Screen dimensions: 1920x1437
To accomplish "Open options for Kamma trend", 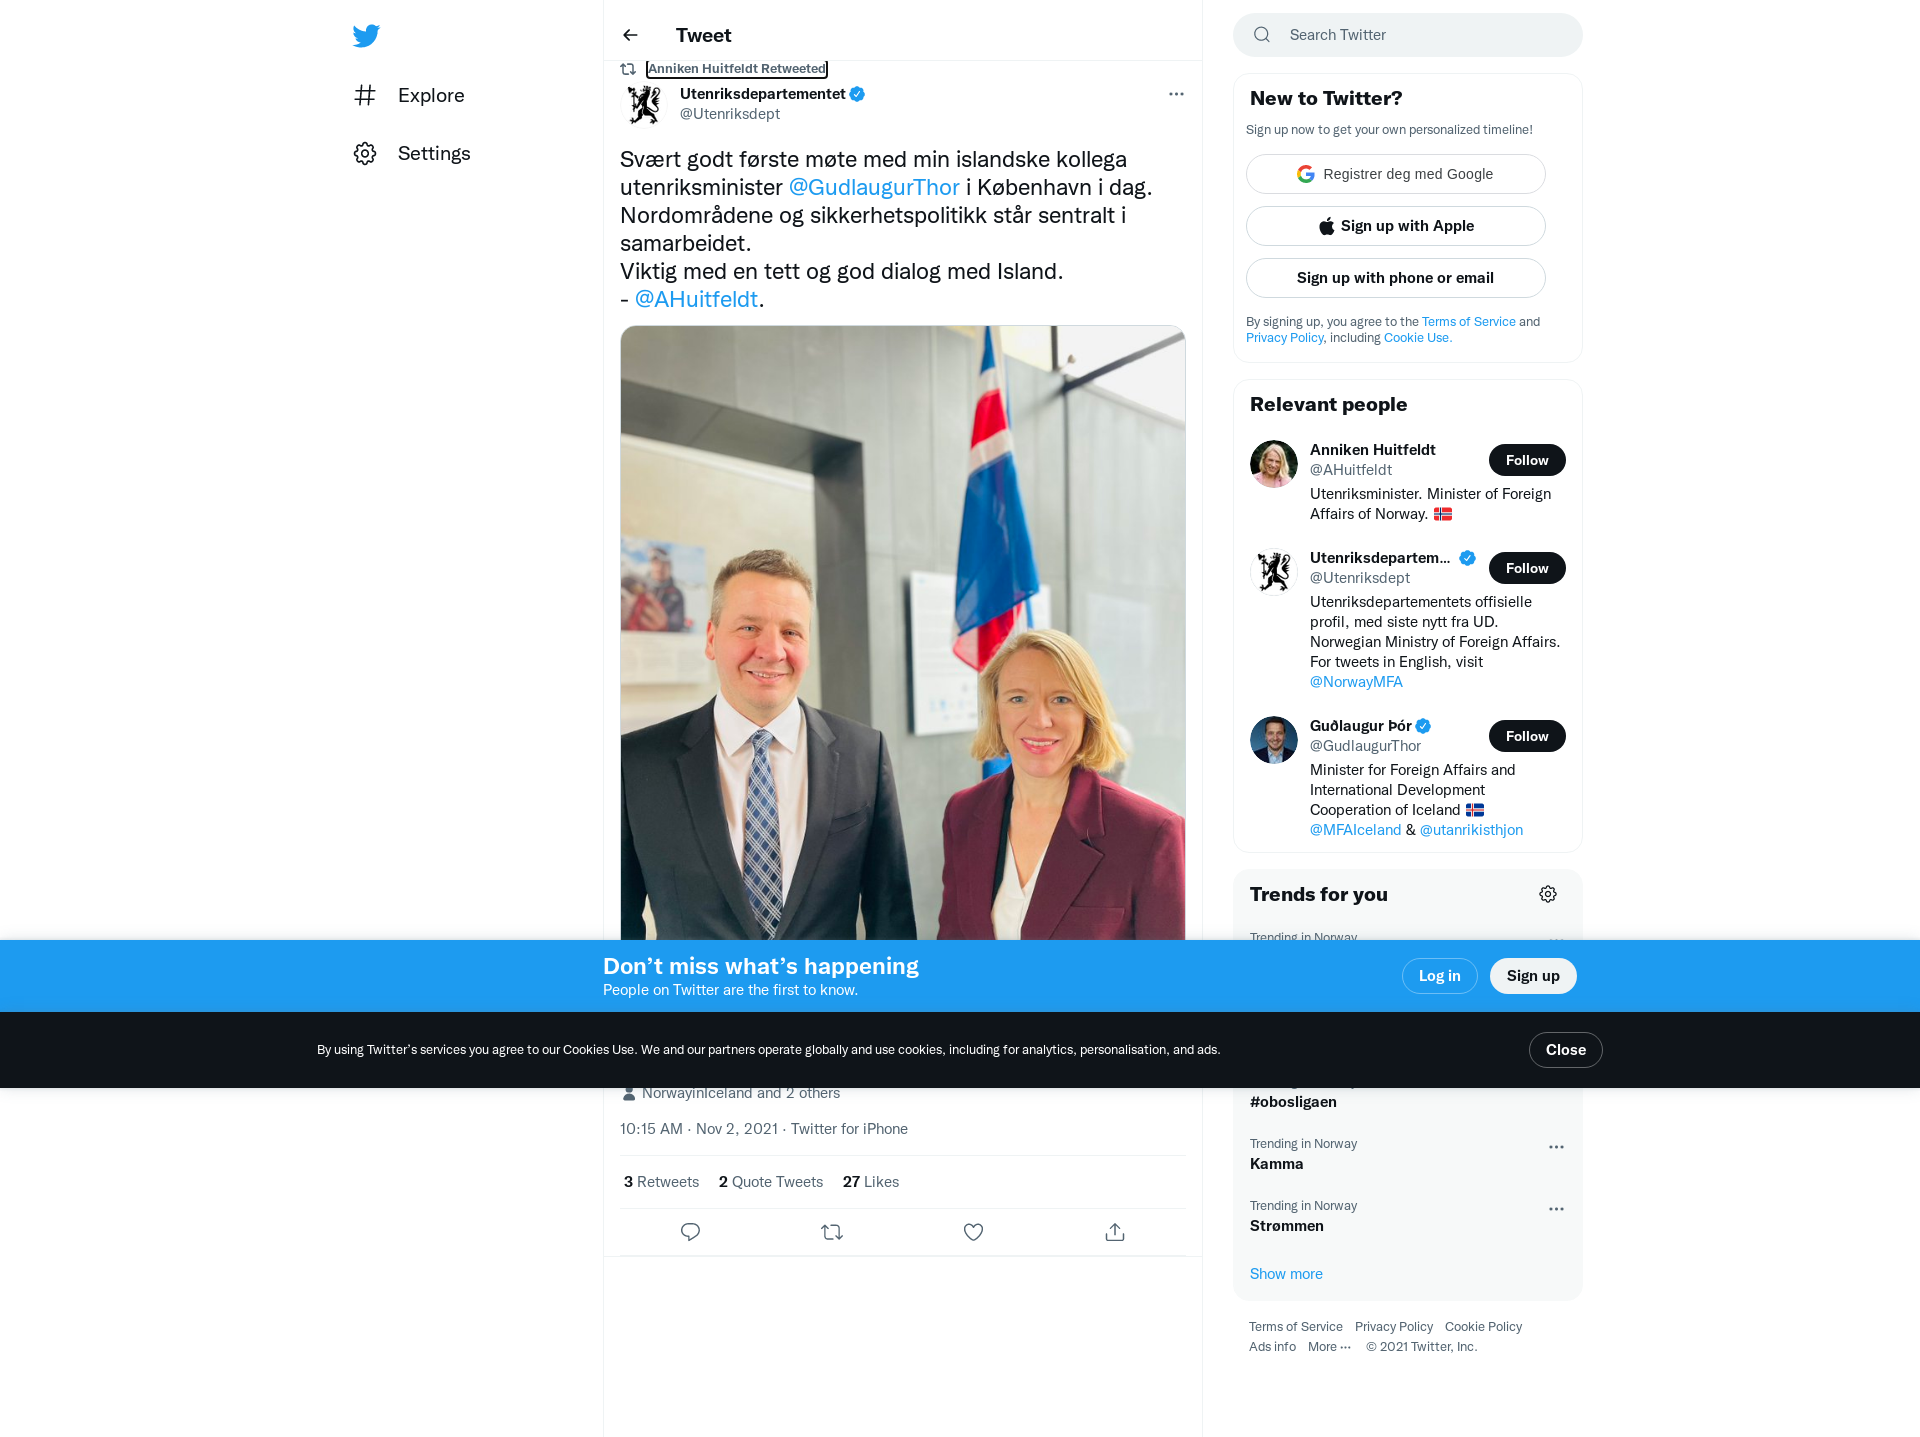I will (x=1556, y=1147).
